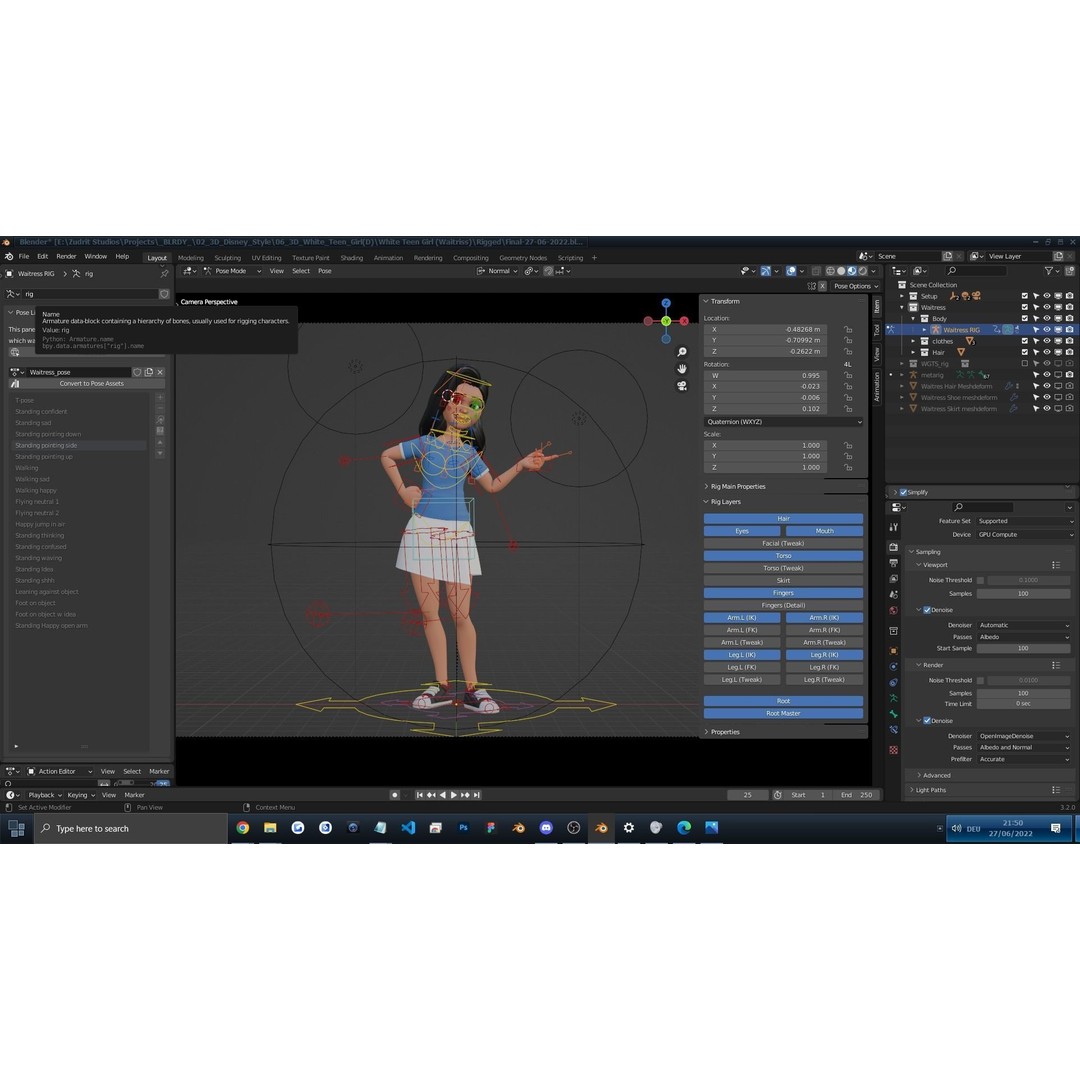Open Photoshop from the Windows taskbar
1080x1080 pixels.
point(463,828)
